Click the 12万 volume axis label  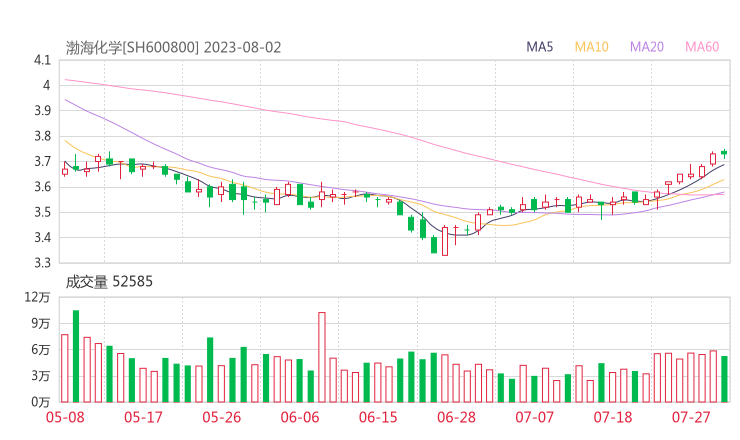(x=38, y=297)
